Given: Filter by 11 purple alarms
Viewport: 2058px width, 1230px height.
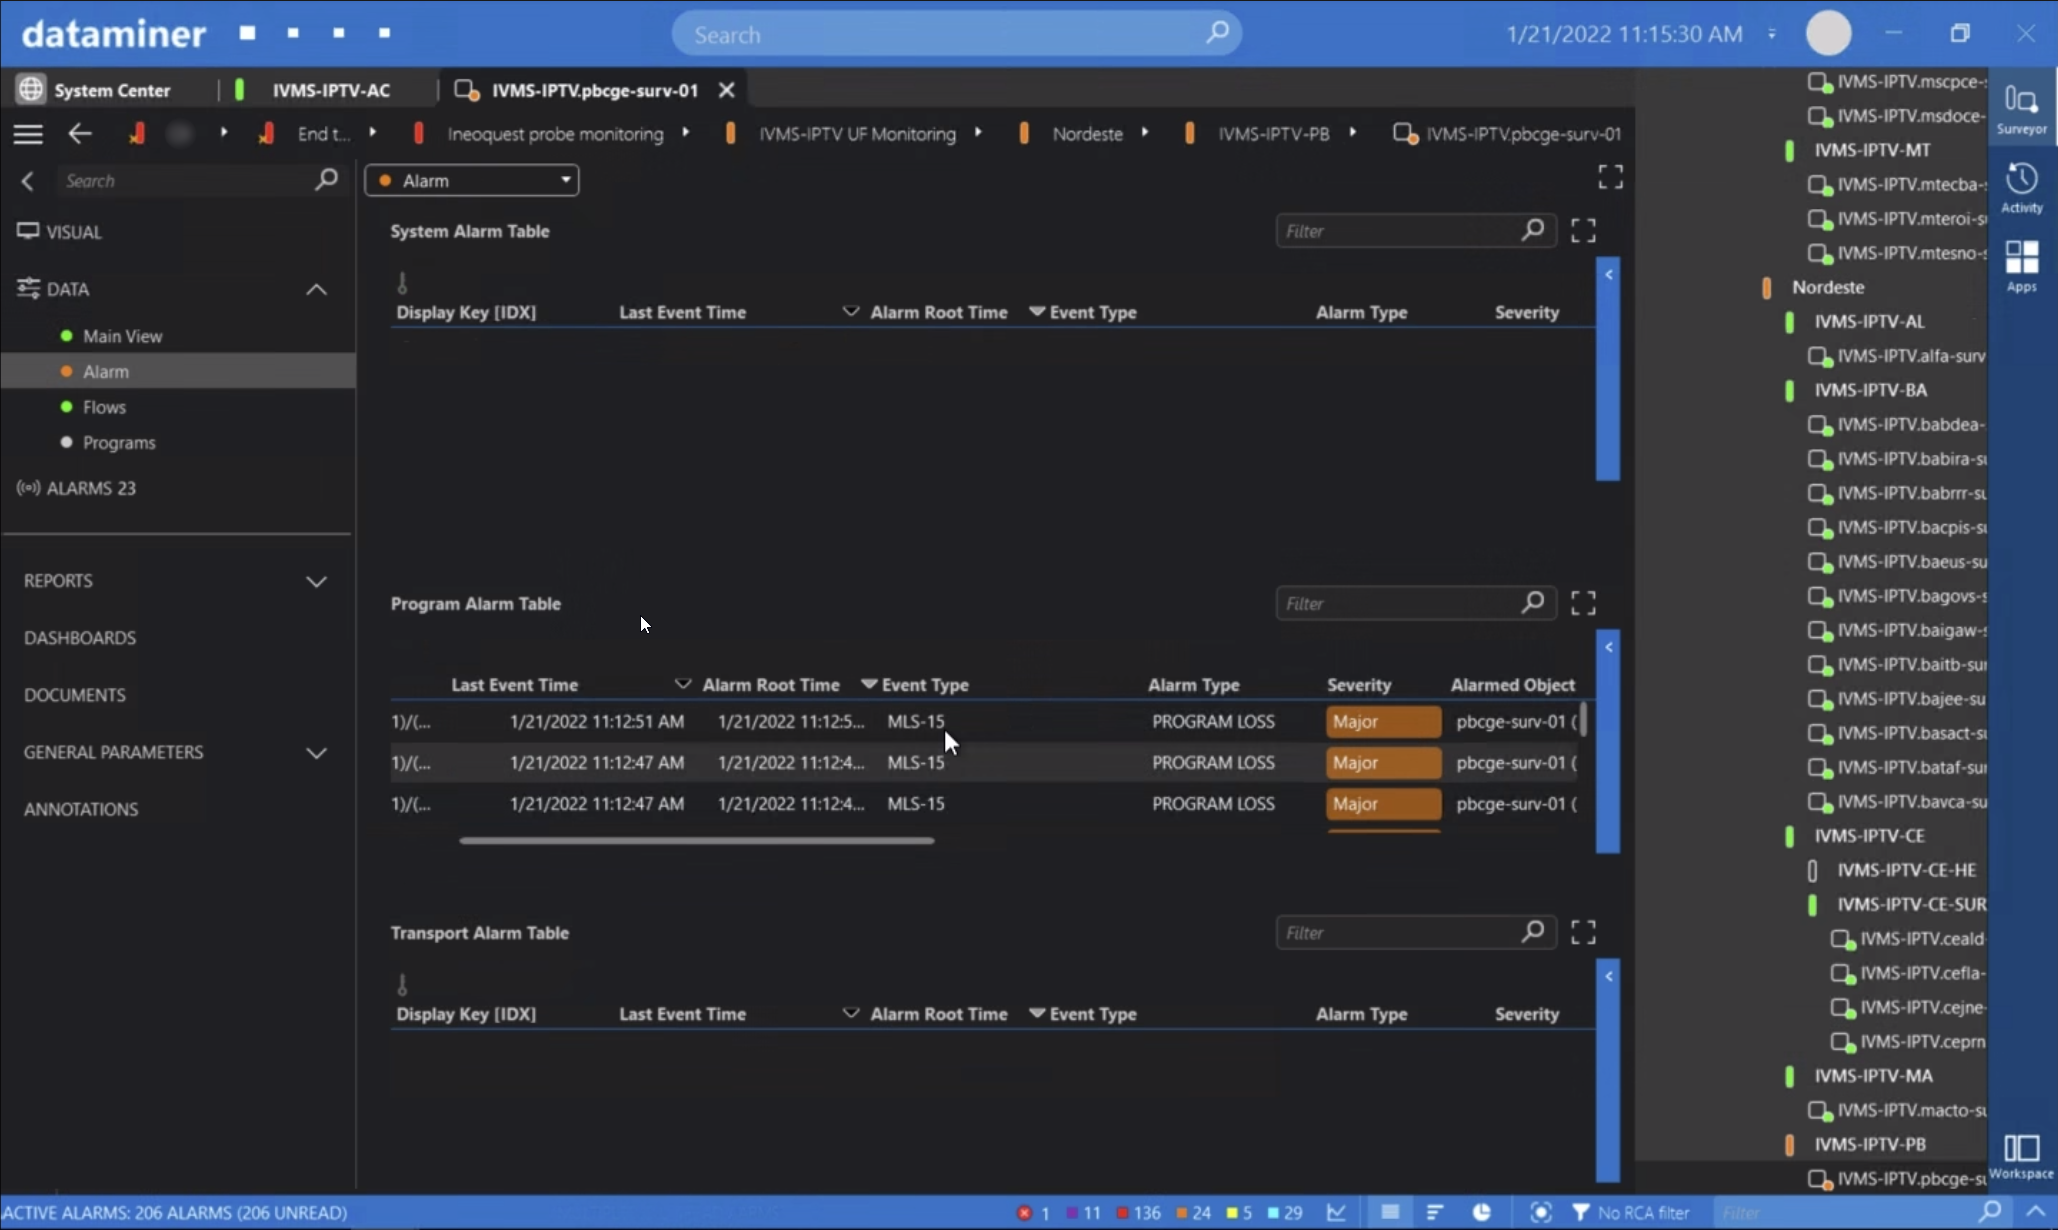Looking at the screenshot, I should [x=1083, y=1213].
